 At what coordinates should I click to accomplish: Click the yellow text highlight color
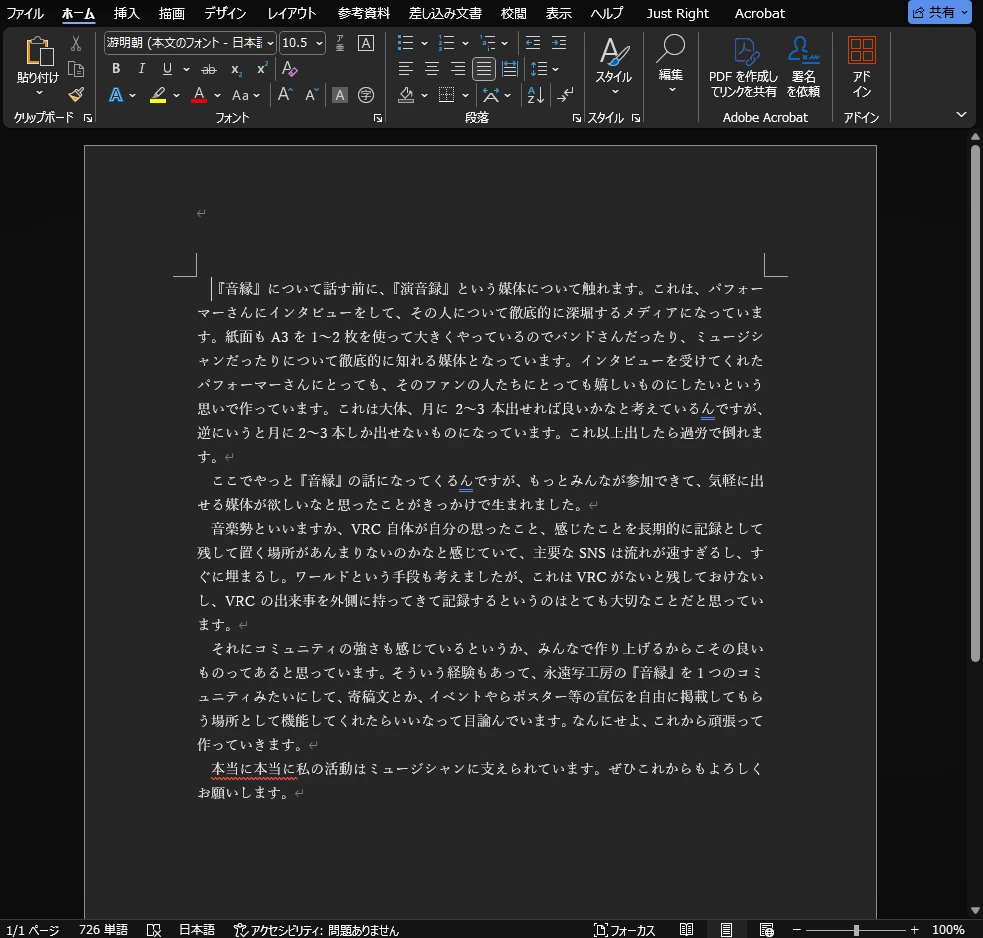[x=158, y=95]
